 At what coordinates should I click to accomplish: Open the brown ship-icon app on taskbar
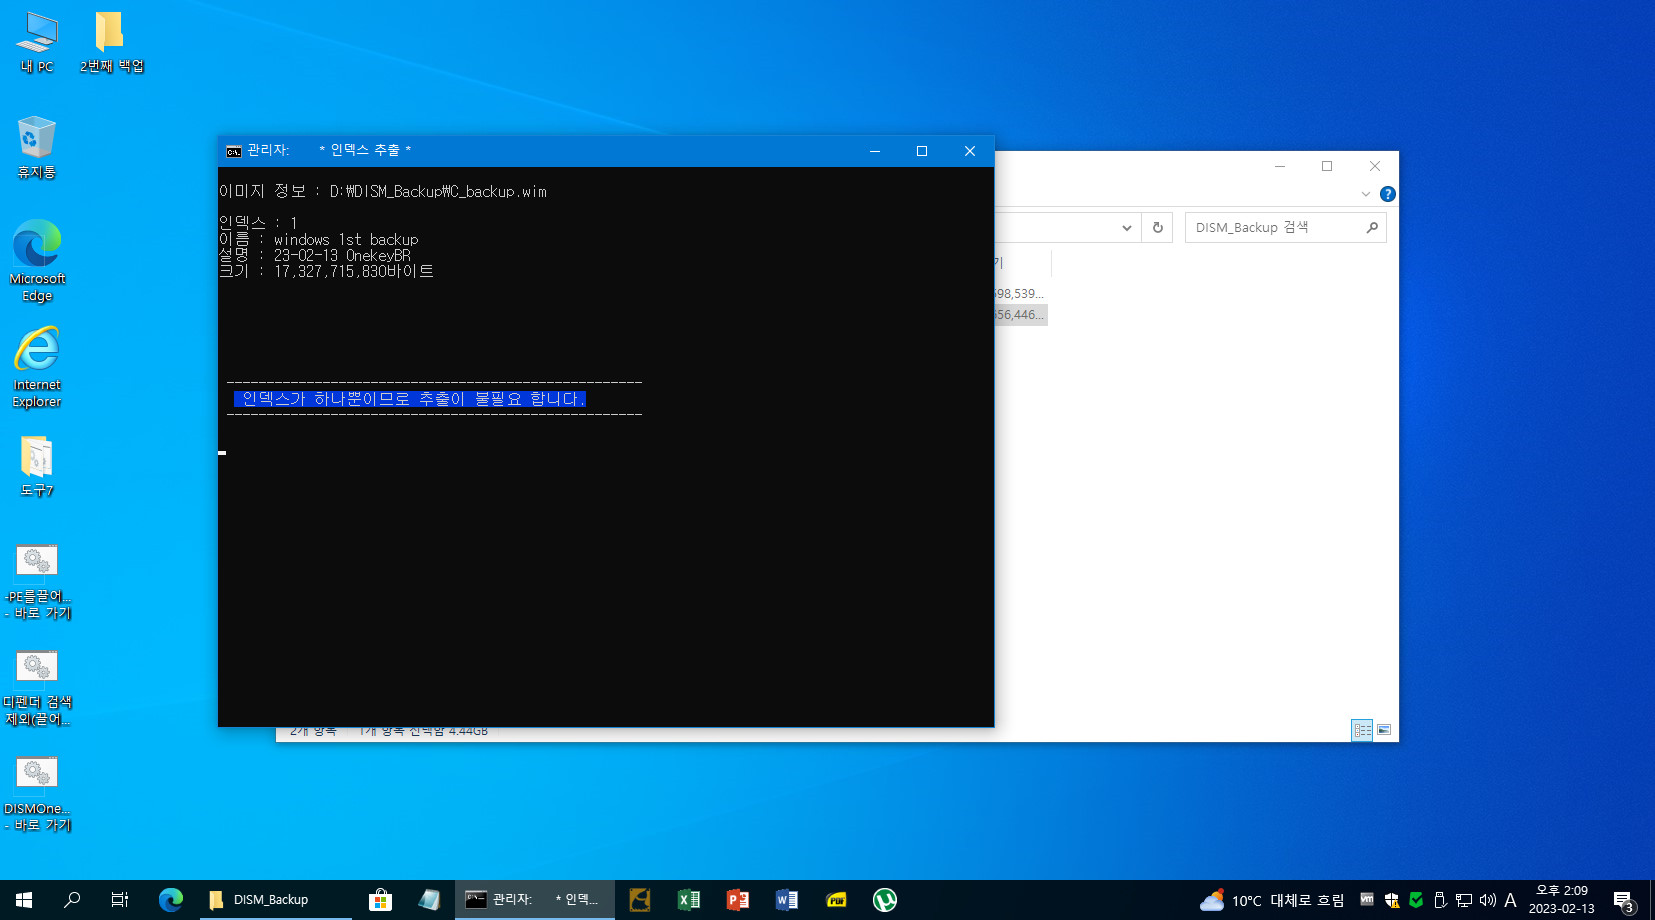point(640,900)
